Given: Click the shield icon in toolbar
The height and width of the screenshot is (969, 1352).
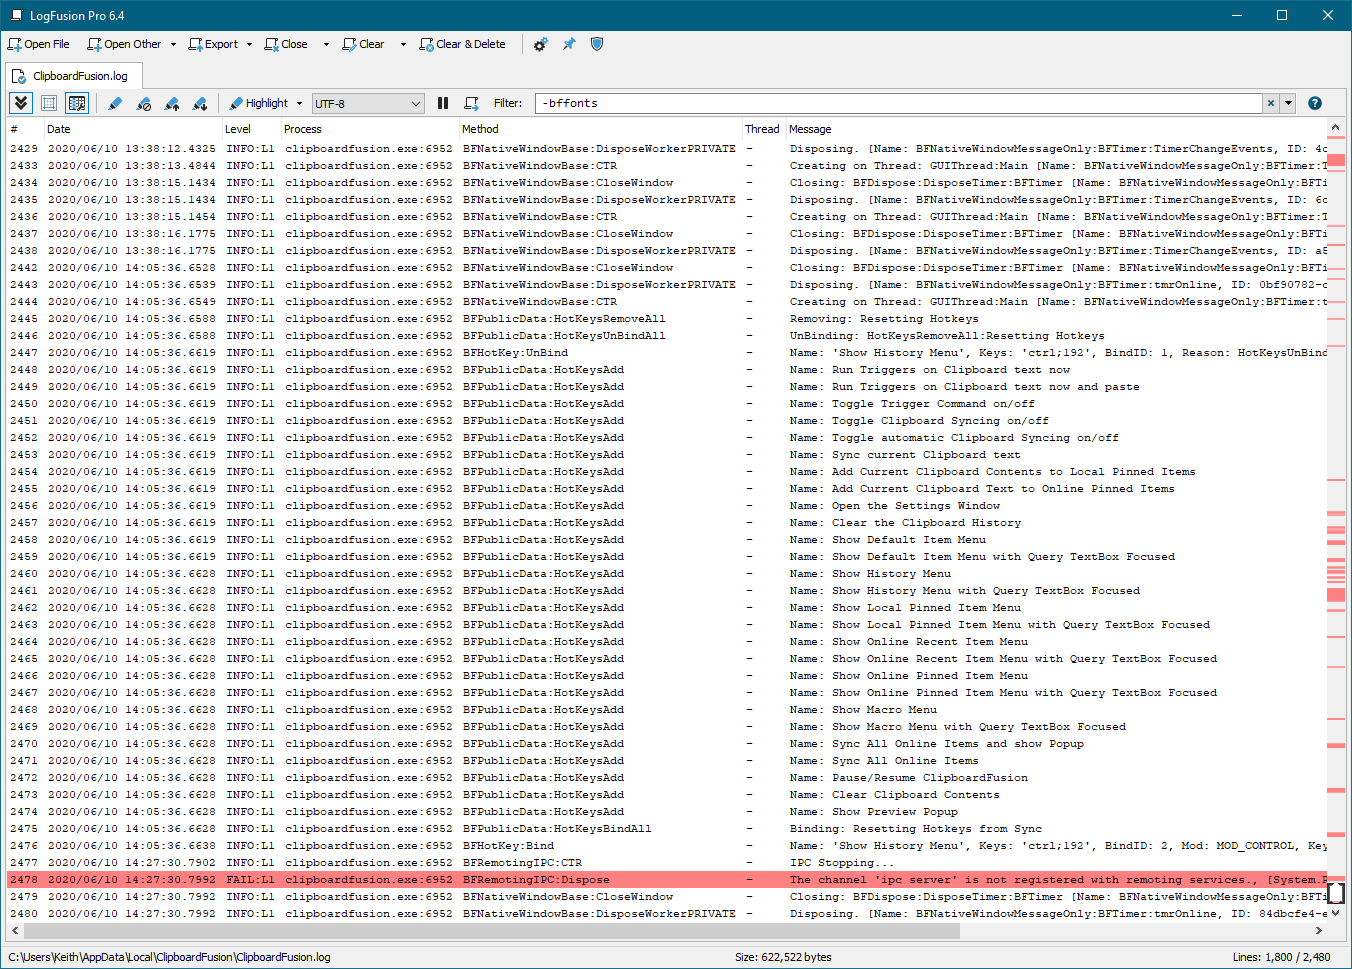Looking at the screenshot, I should [x=597, y=44].
